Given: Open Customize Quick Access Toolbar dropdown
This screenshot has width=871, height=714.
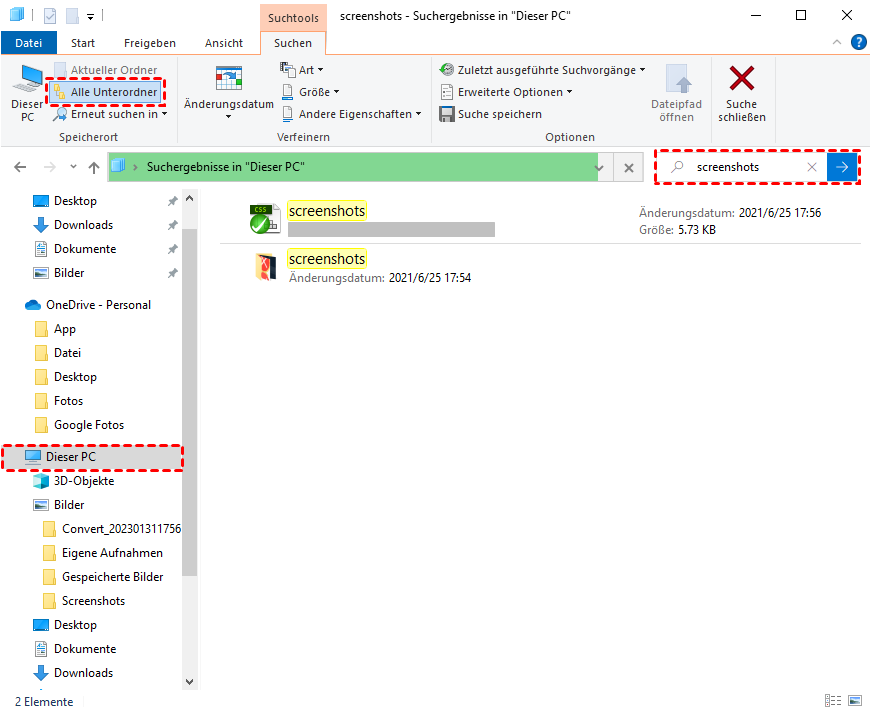Looking at the screenshot, I should pos(91,16).
